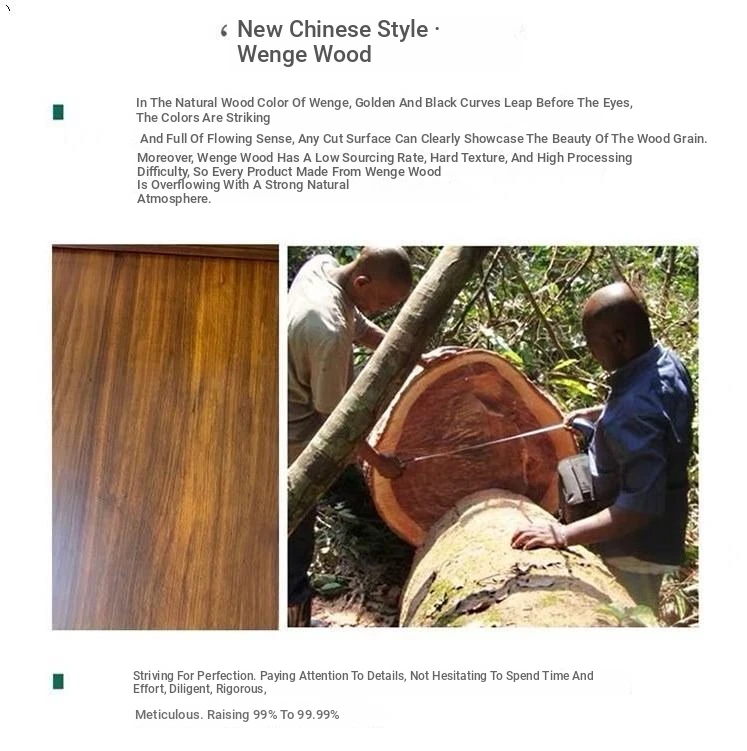The width and height of the screenshot is (747, 751).
Task: Open the polished wenge wood panel image
Action: pyautogui.click(x=165, y=437)
